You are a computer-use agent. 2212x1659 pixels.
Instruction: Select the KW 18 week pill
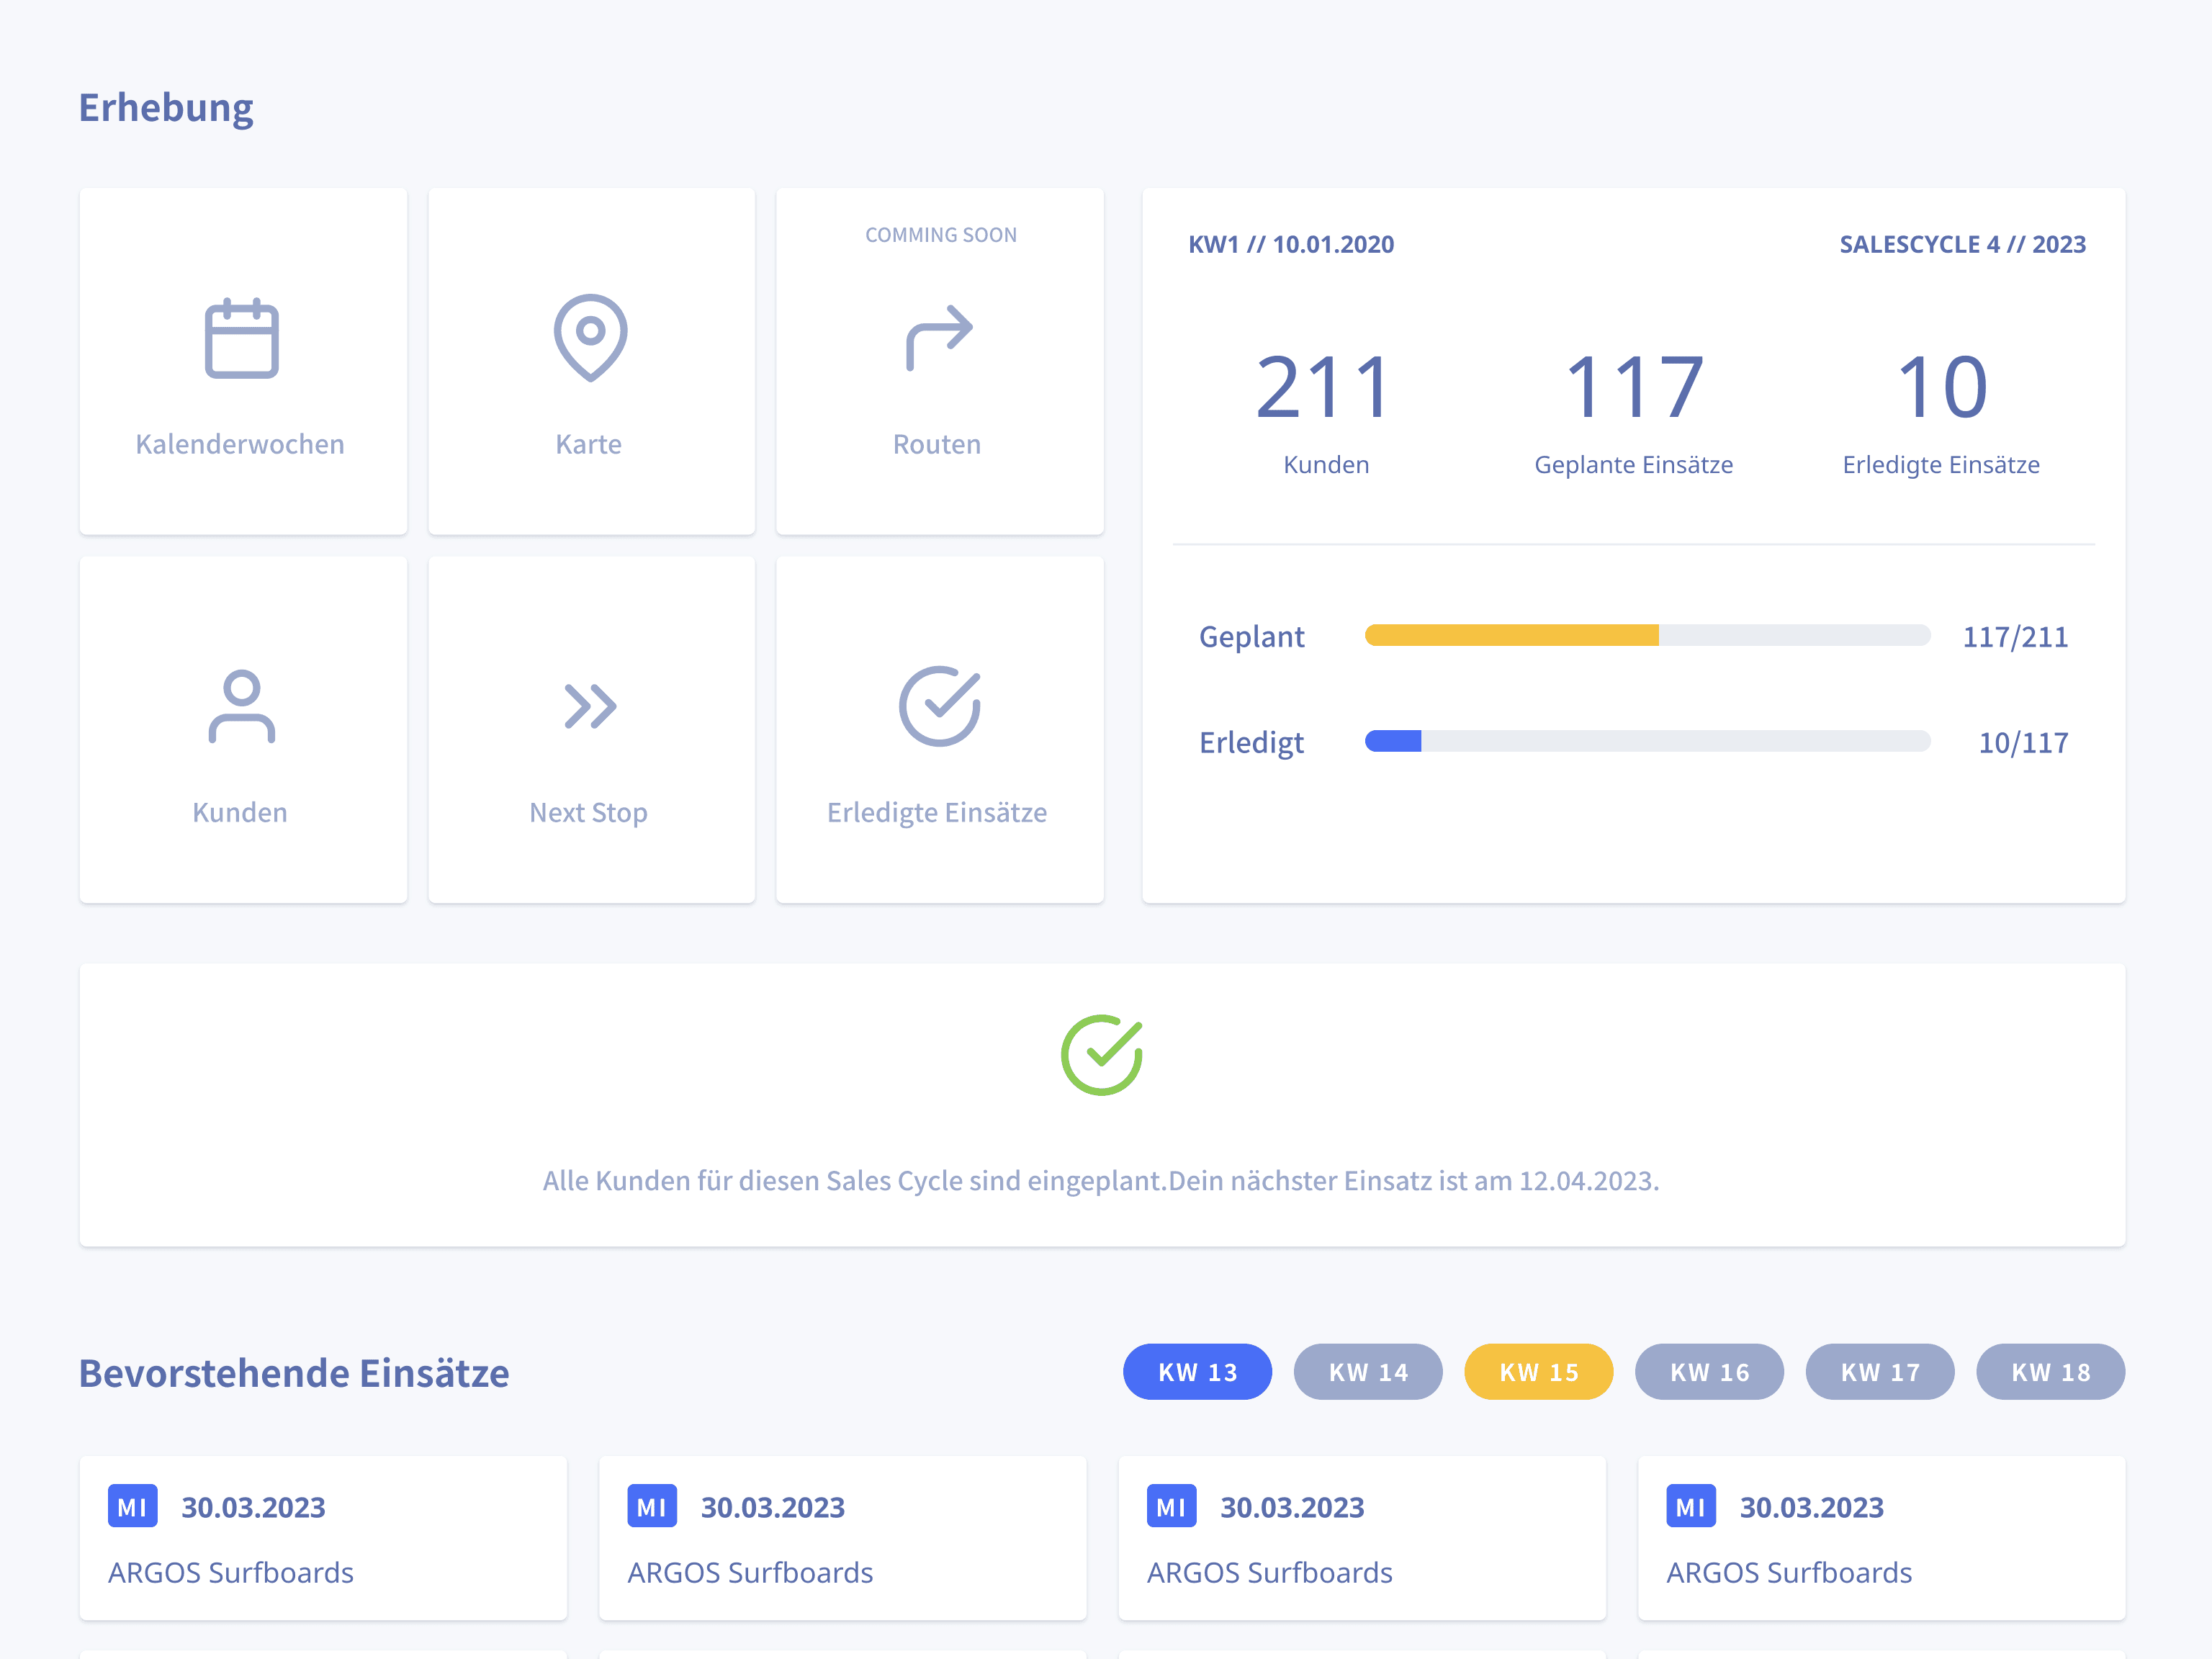(x=2050, y=1372)
